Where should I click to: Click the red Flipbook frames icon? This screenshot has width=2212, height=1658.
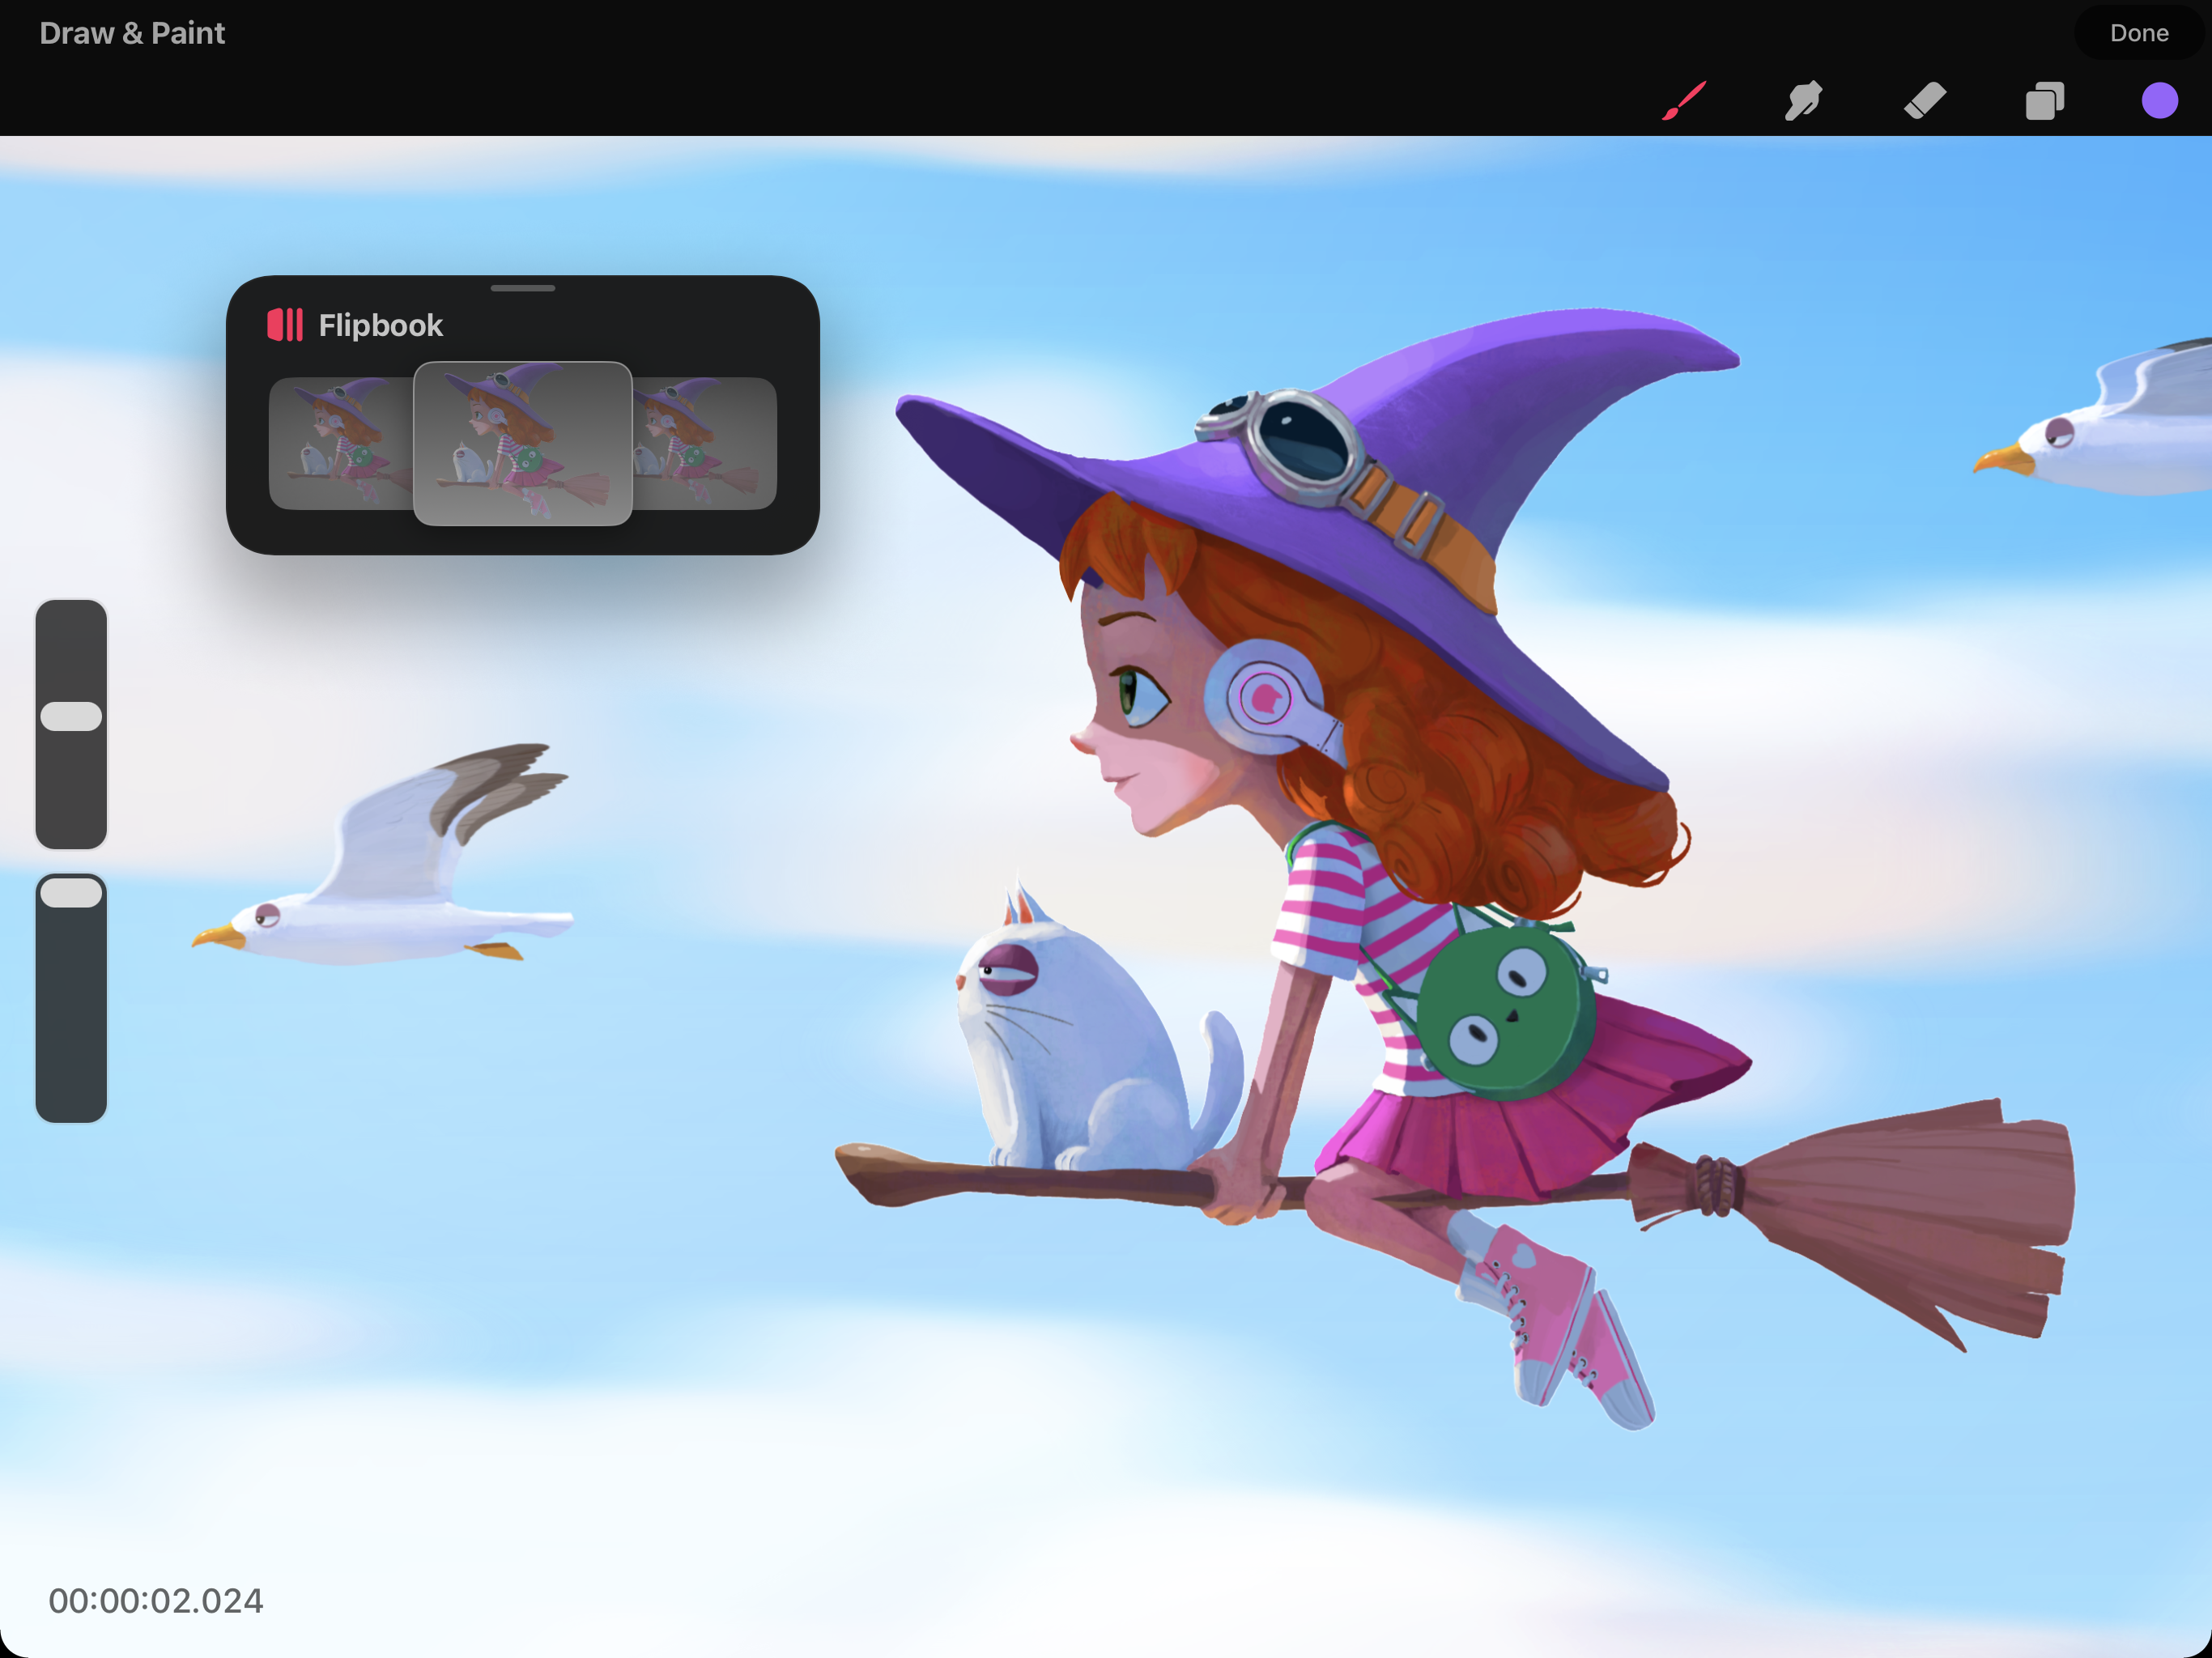[x=285, y=325]
